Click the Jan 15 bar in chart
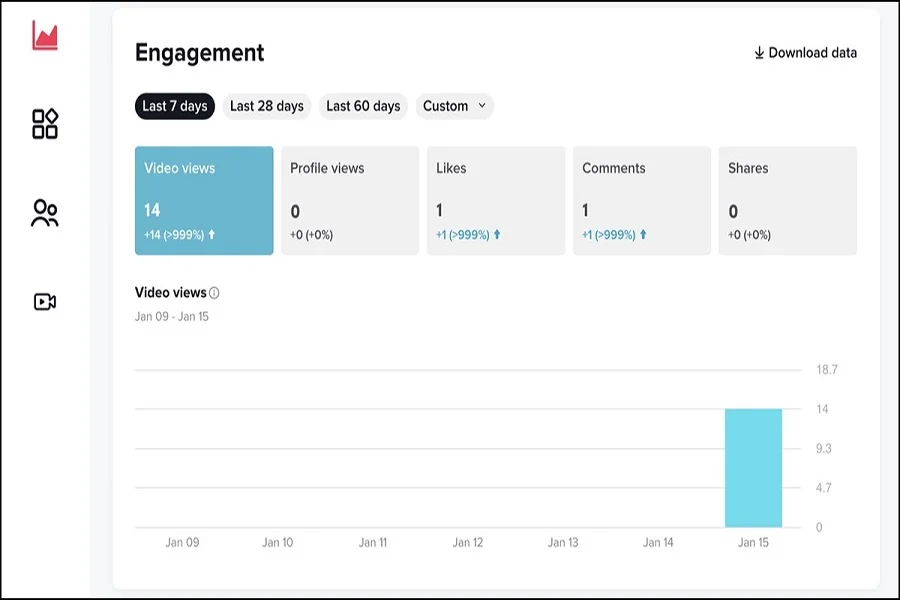Image resolution: width=900 pixels, height=600 pixels. pos(753,468)
